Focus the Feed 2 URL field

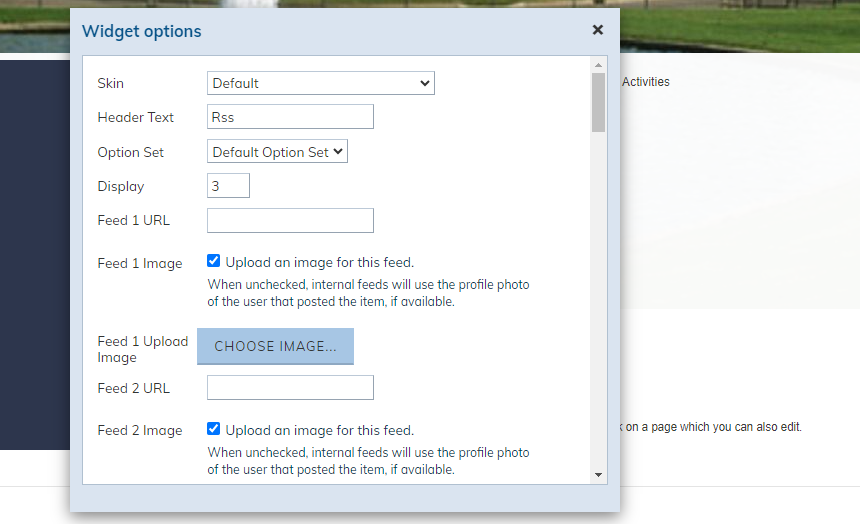coord(290,387)
